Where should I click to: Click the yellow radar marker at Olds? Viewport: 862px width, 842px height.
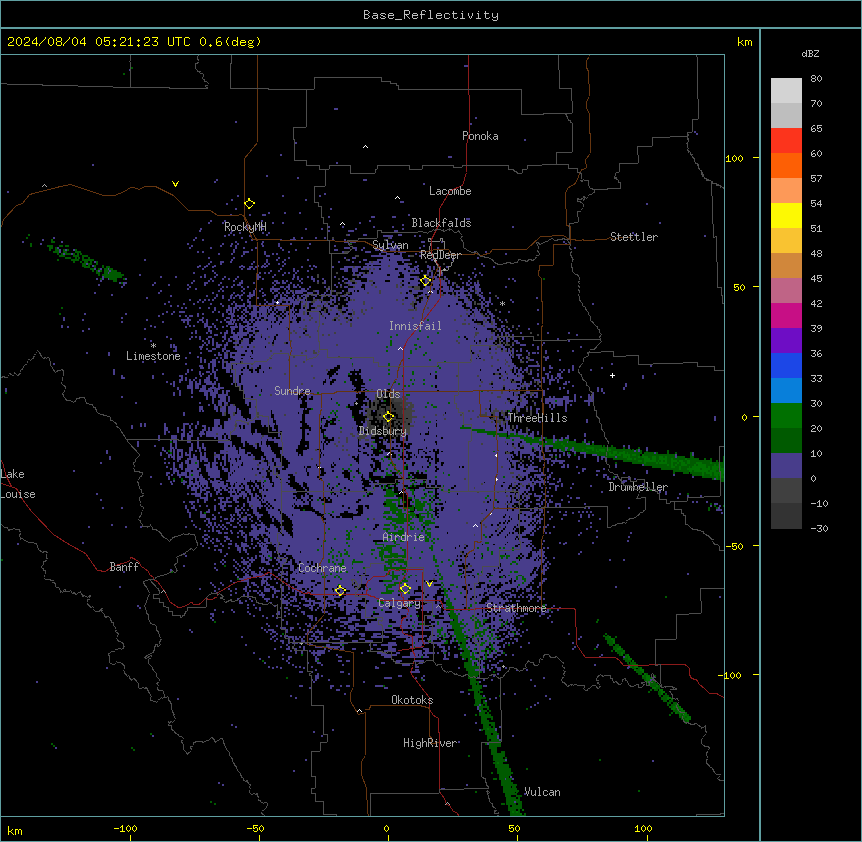tap(389, 417)
